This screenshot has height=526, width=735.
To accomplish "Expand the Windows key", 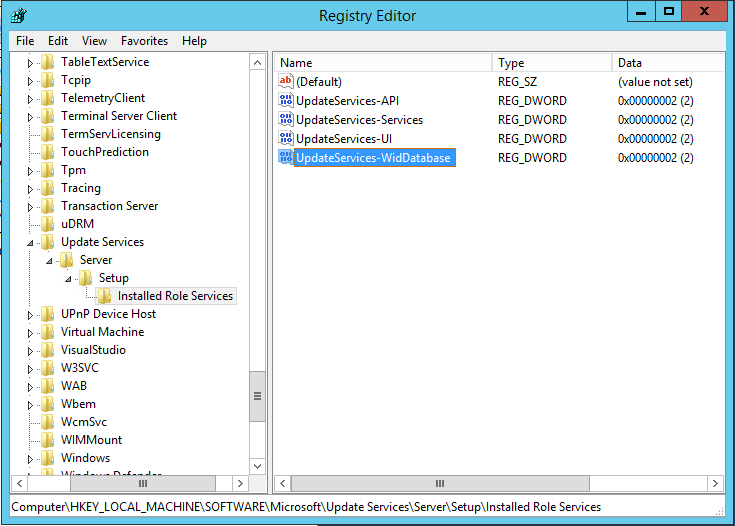I will (x=30, y=459).
